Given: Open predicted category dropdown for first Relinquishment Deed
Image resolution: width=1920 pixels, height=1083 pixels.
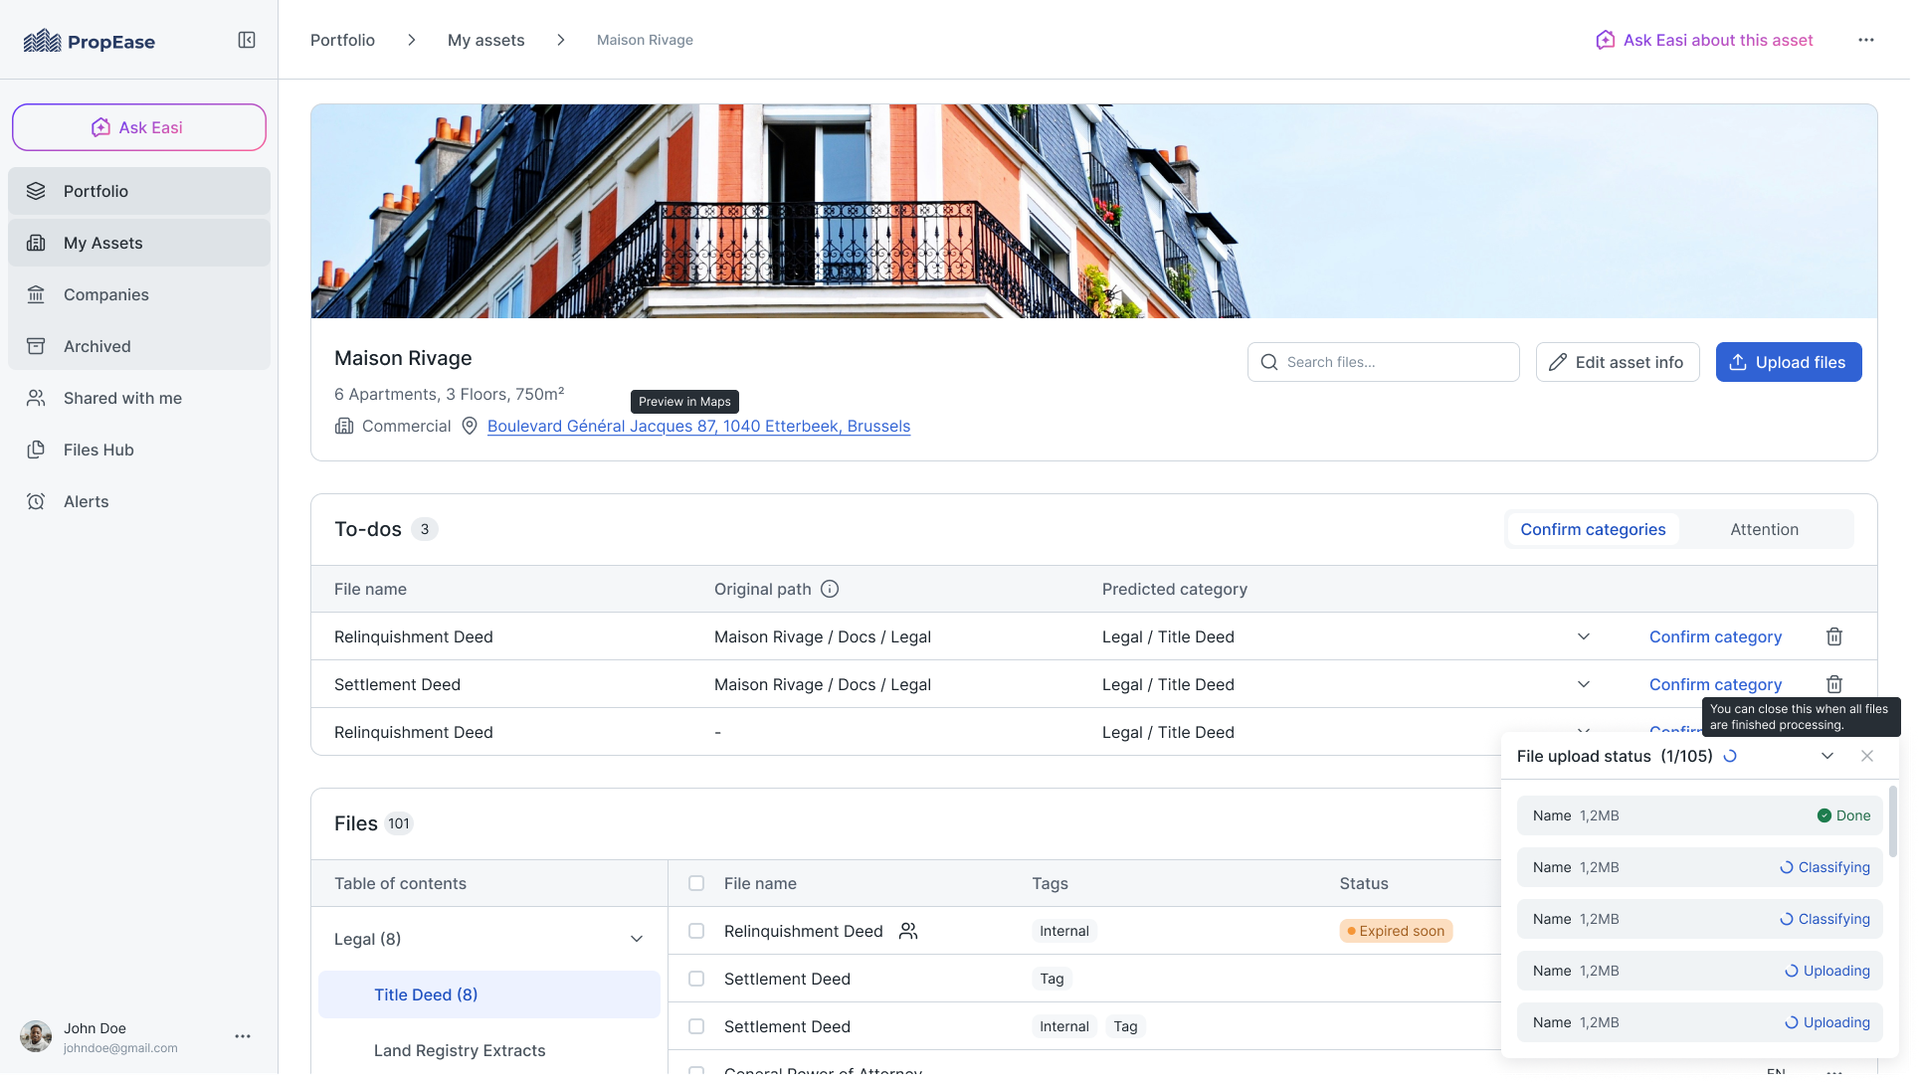Looking at the screenshot, I should (1583, 637).
